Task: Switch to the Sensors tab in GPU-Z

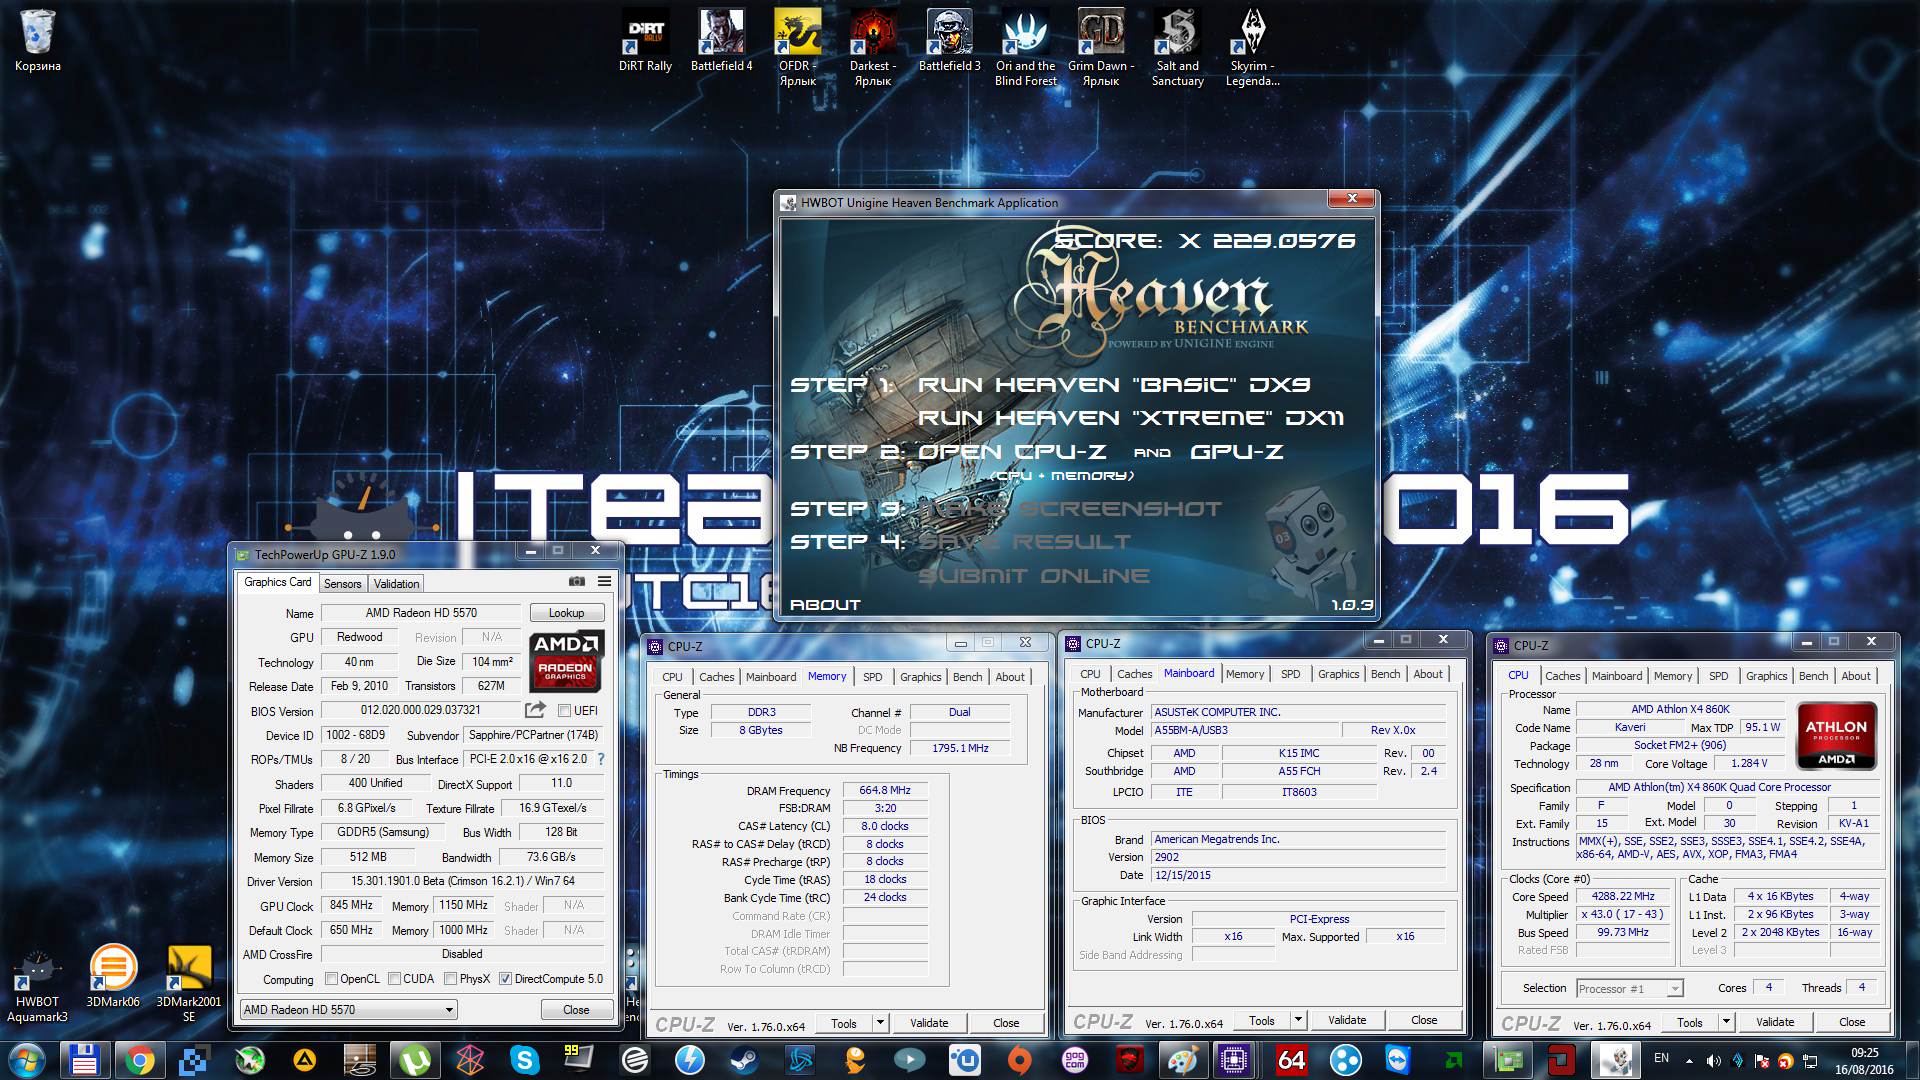Action: [x=342, y=584]
